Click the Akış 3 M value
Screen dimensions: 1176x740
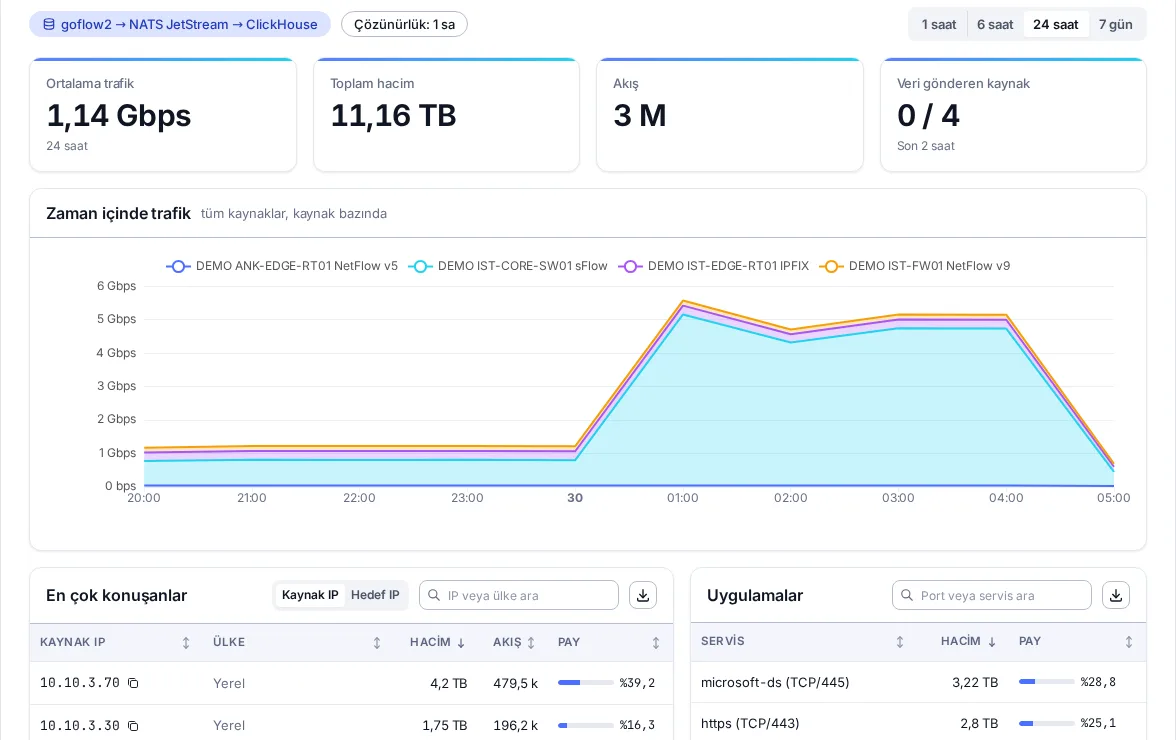(x=640, y=115)
